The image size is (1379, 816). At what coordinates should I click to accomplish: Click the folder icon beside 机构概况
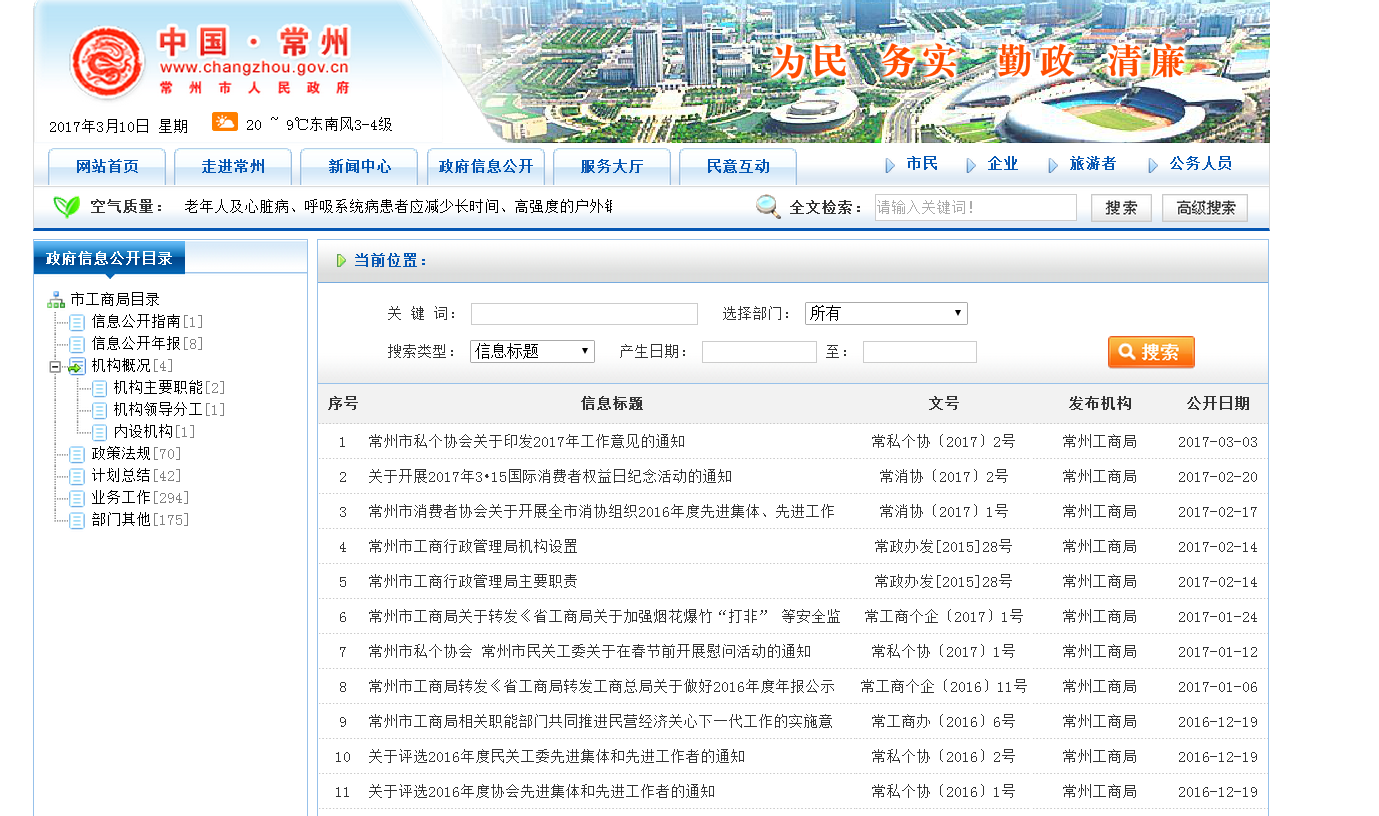pos(77,366)
